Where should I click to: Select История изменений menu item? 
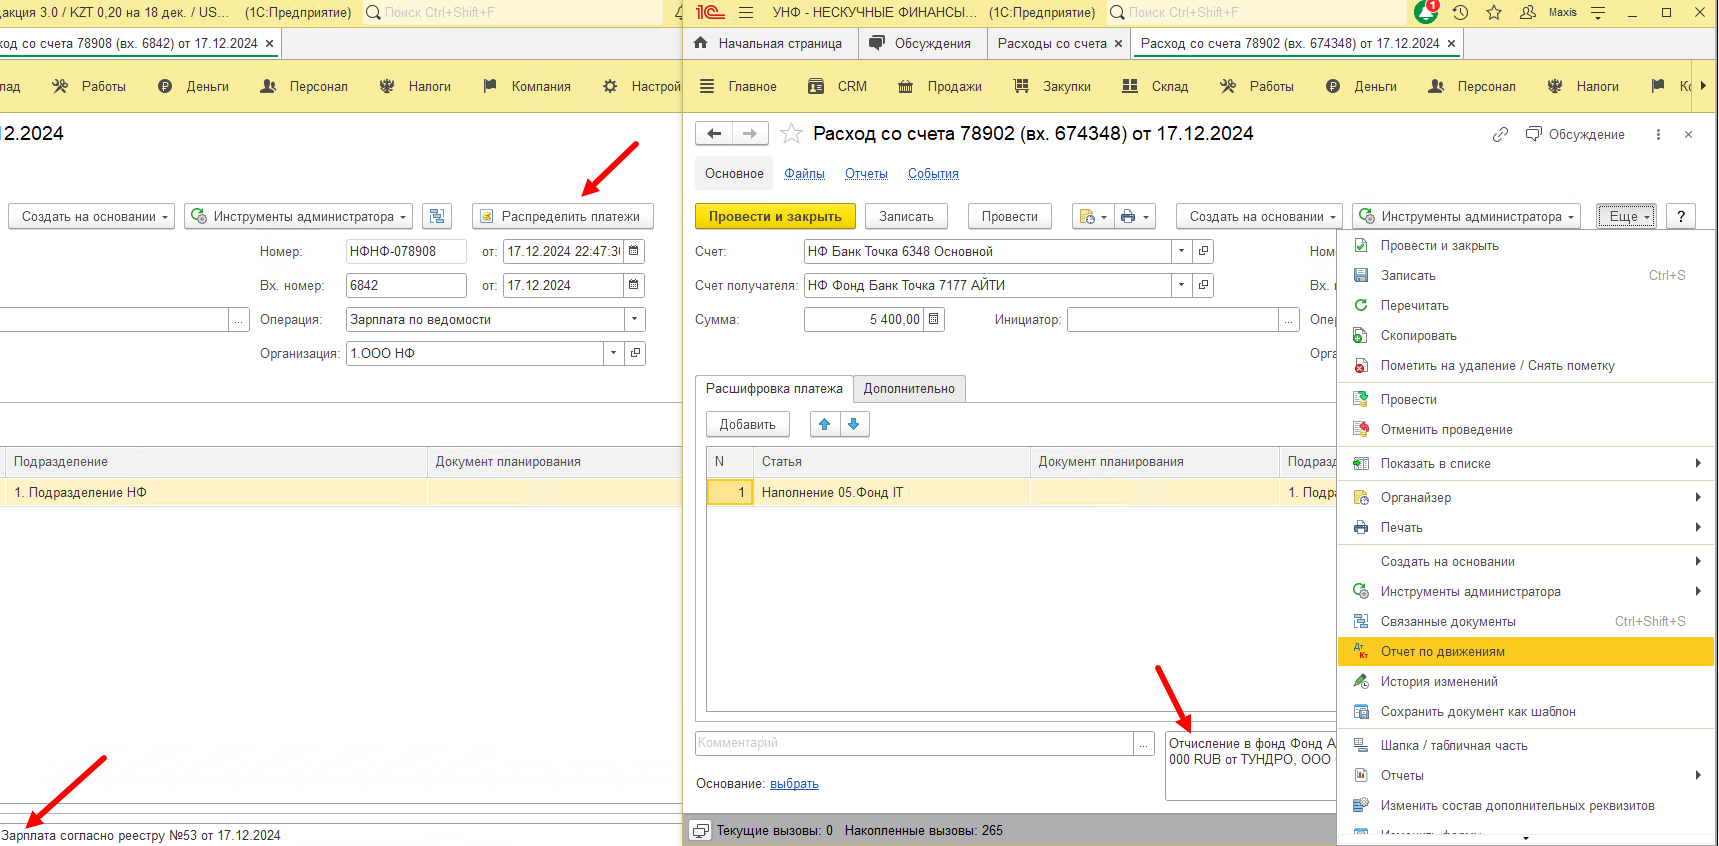pyautogui.click(x=1526, y=681)
